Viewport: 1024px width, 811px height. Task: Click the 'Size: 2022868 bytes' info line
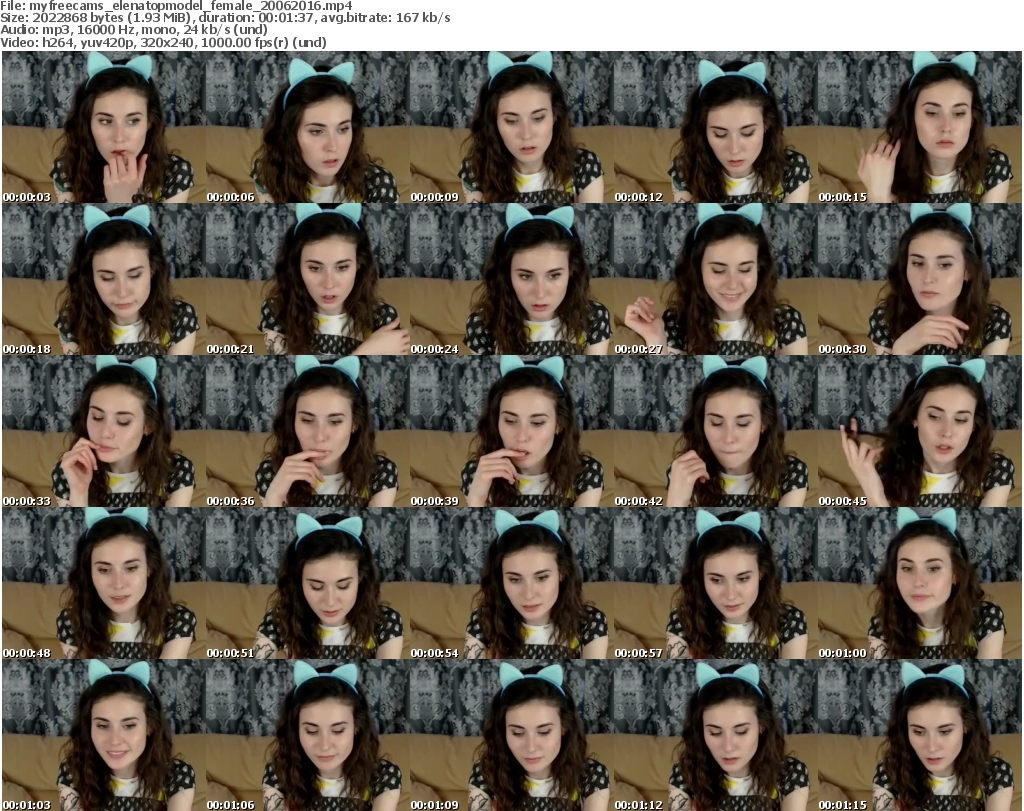pos(225,18)
